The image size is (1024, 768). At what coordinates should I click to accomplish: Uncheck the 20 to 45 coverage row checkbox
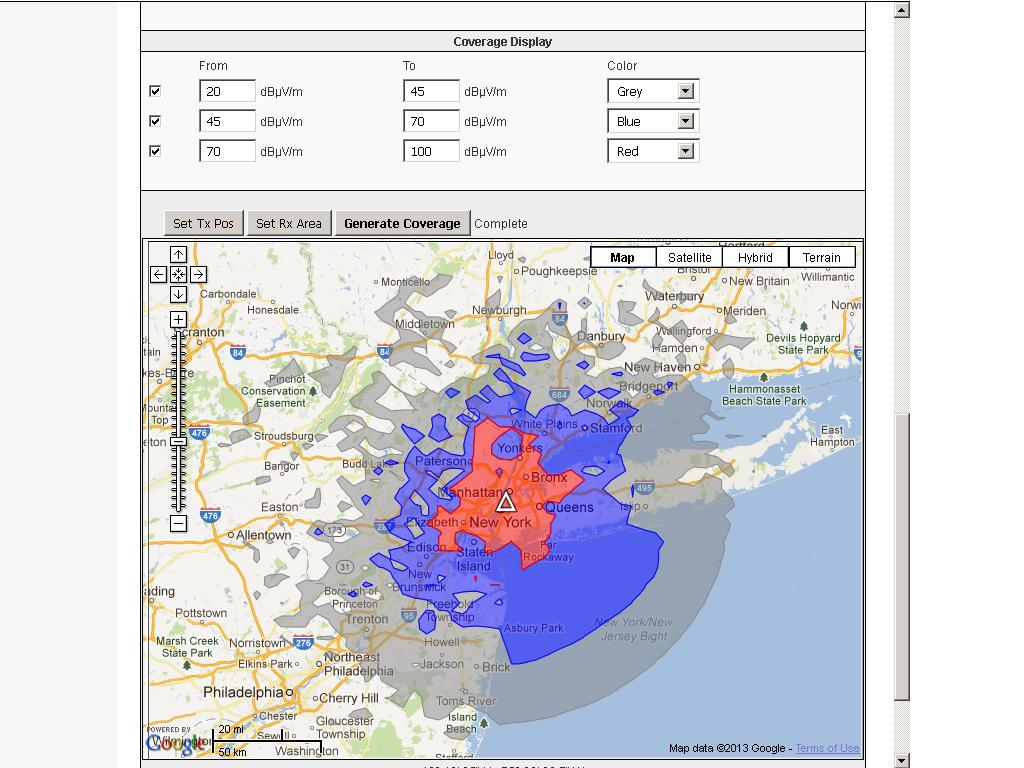(x=155, y=91)
